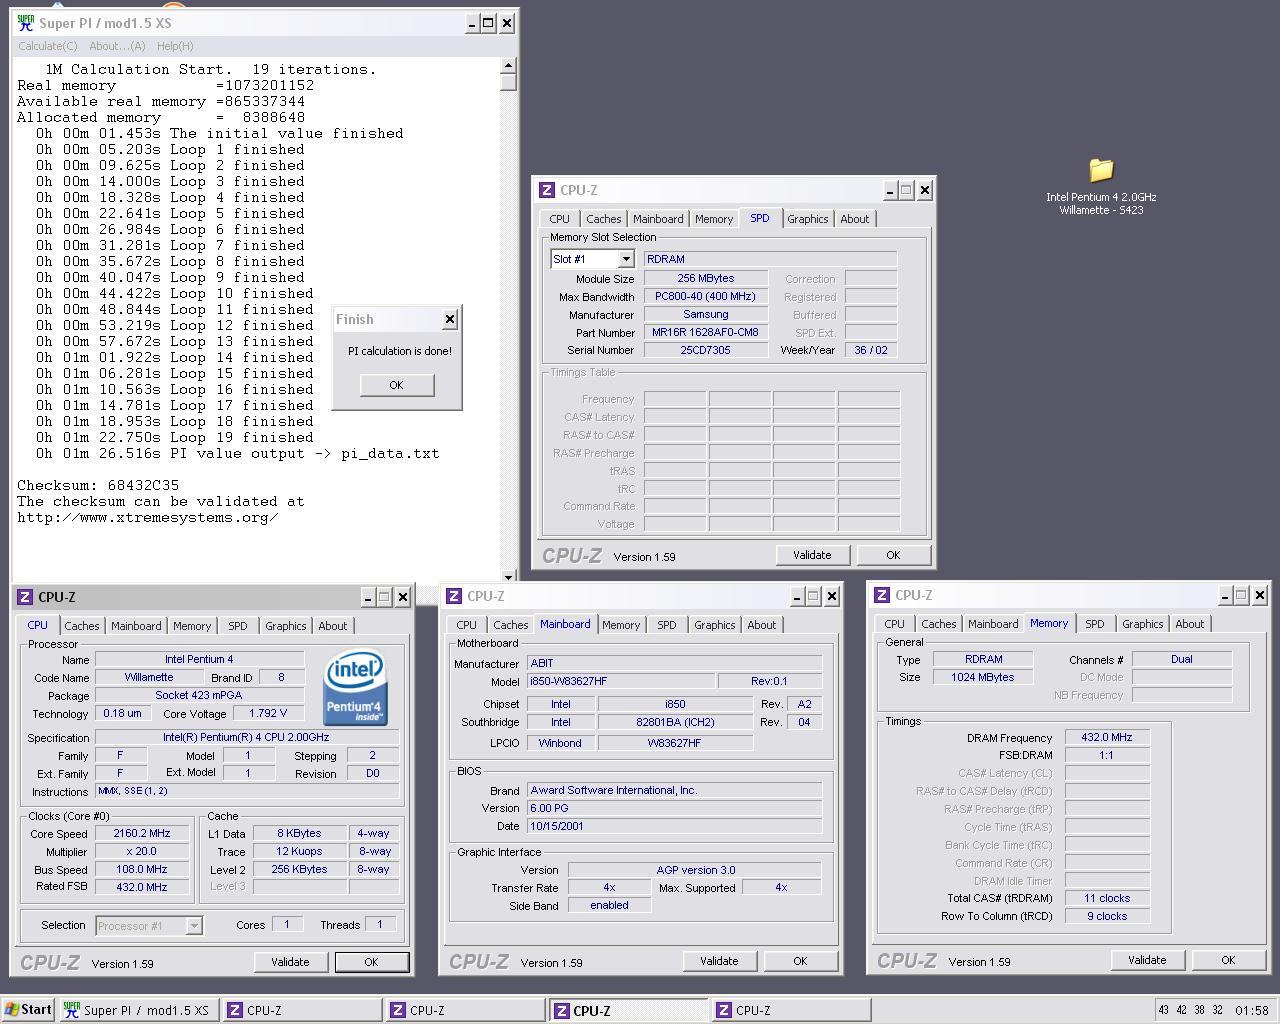The image size is (1280, 1024).
Task: Click the CPU-Z icon in Mainboard window title
Action: [x=454, y=596]
